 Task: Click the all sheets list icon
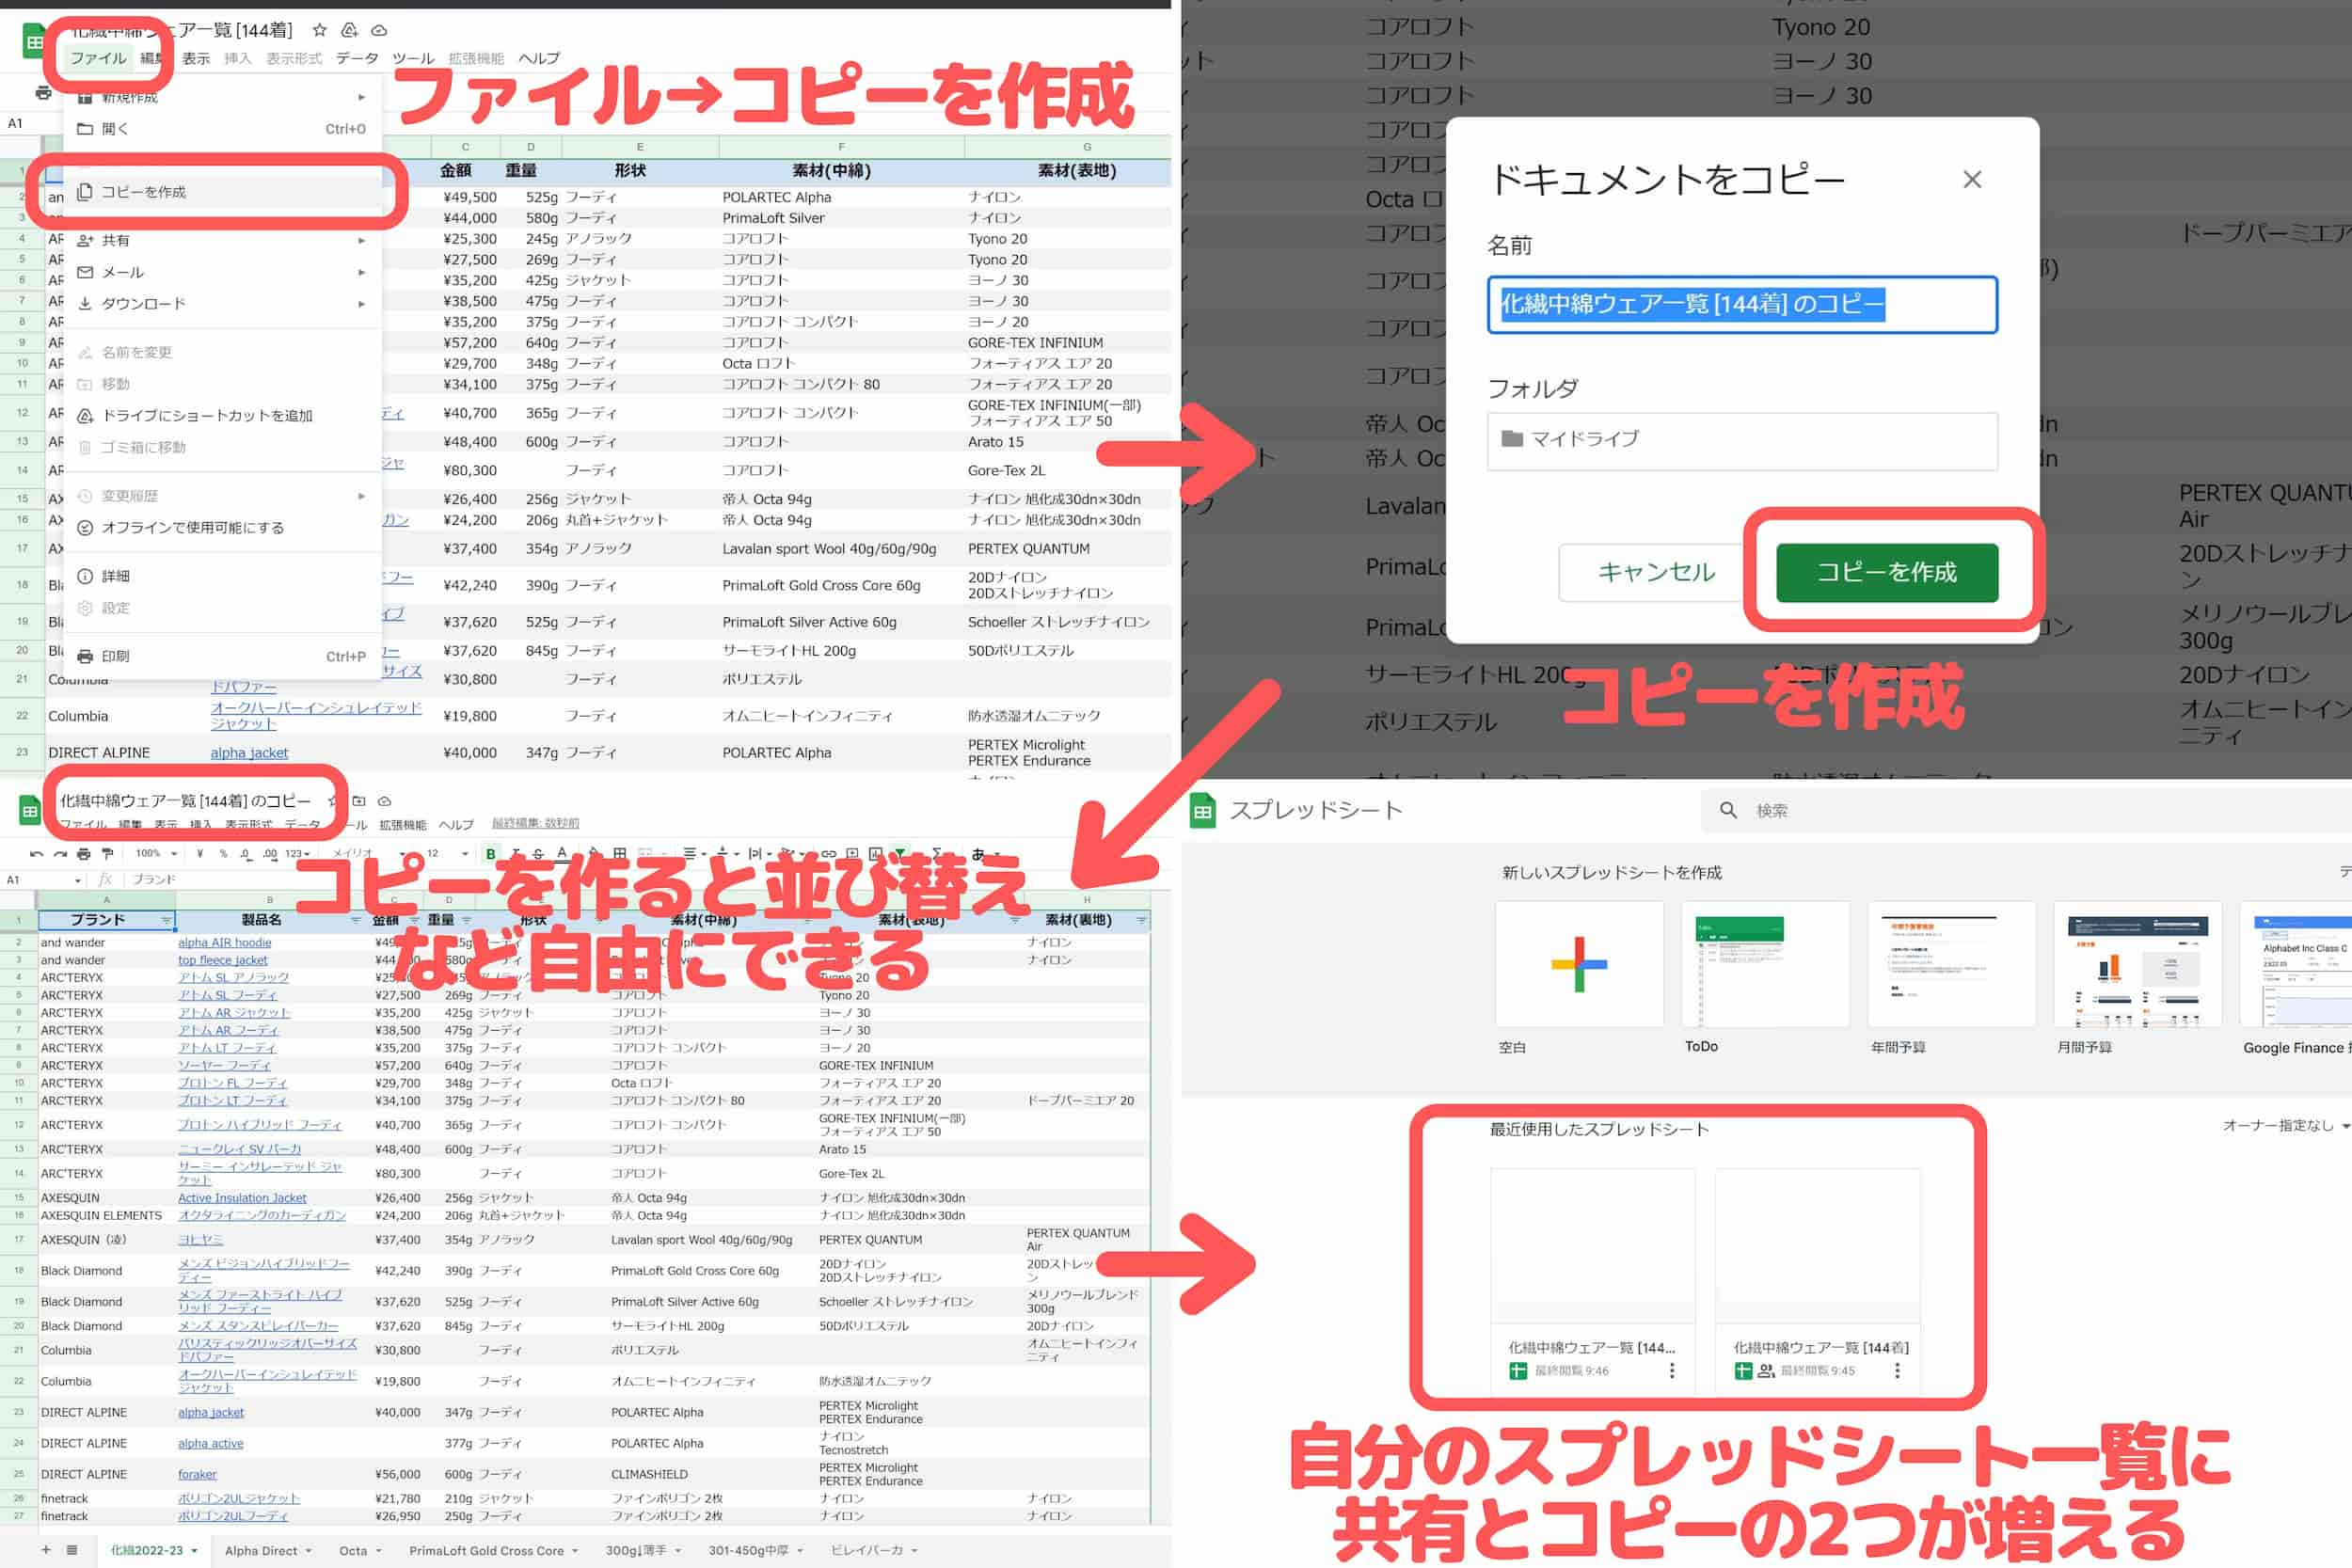pyautogui.click(x=72, y=1550)
